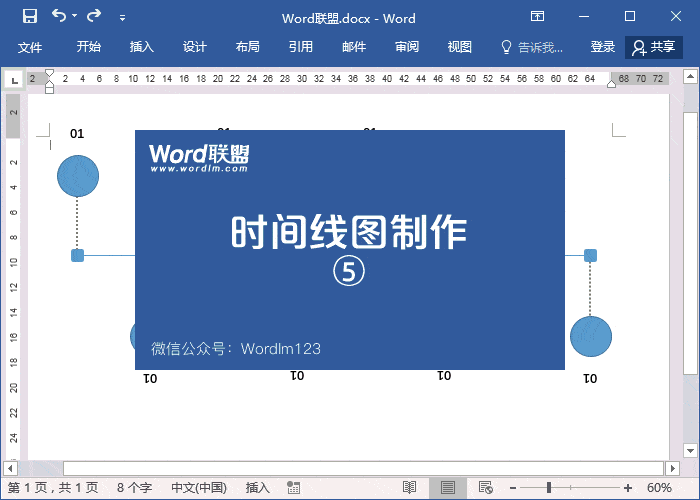Open the Undo history dropdown arrow
This screenshot has height=500, width=700.
tap(75, 16)
